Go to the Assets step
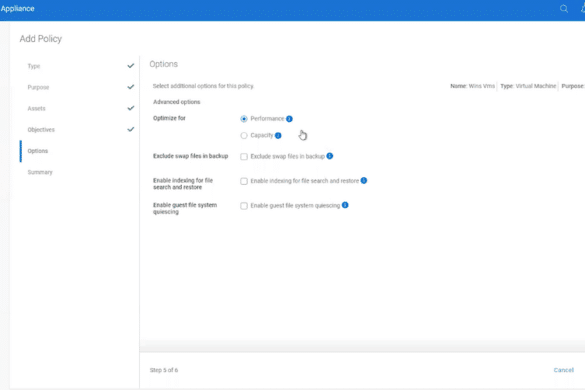 (37, 109)
